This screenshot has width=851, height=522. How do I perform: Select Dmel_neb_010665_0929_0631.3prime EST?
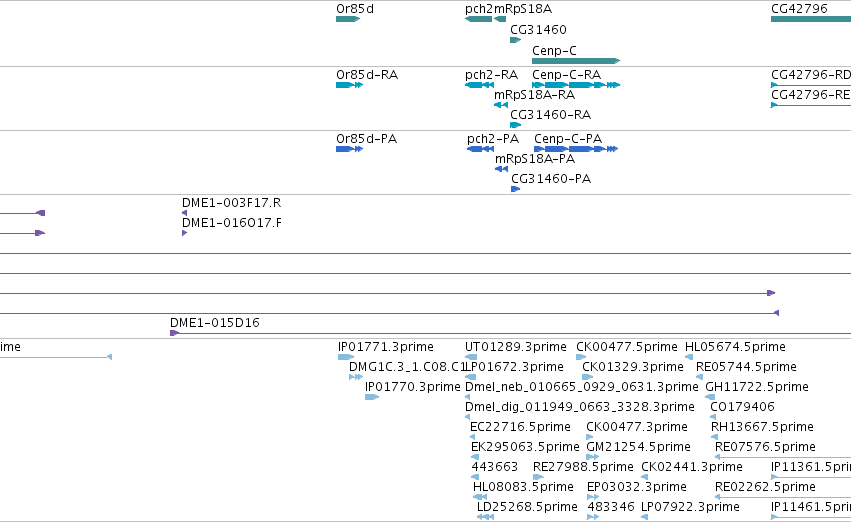467,397
